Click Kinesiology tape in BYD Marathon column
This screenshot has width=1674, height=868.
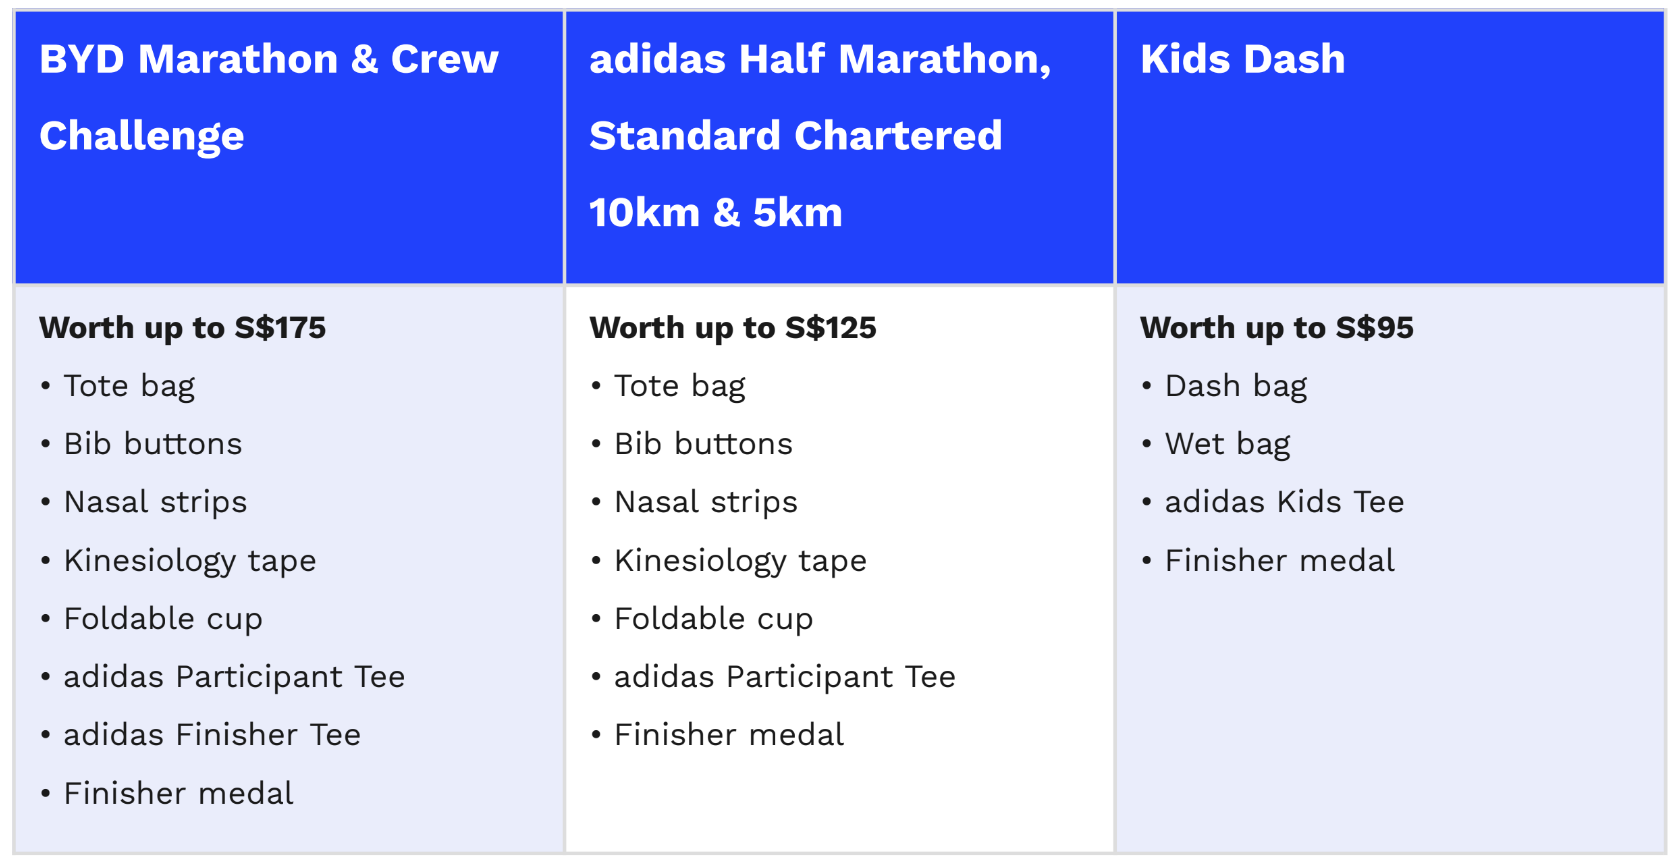click(x=190, y=561)
